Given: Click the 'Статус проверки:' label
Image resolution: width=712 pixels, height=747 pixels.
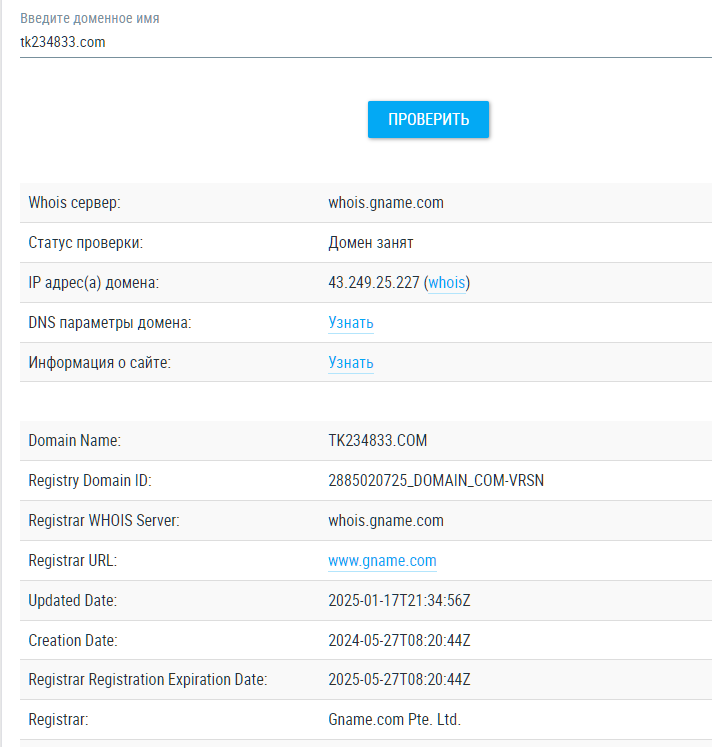Looking at the screenshot, I should point(86,242).
